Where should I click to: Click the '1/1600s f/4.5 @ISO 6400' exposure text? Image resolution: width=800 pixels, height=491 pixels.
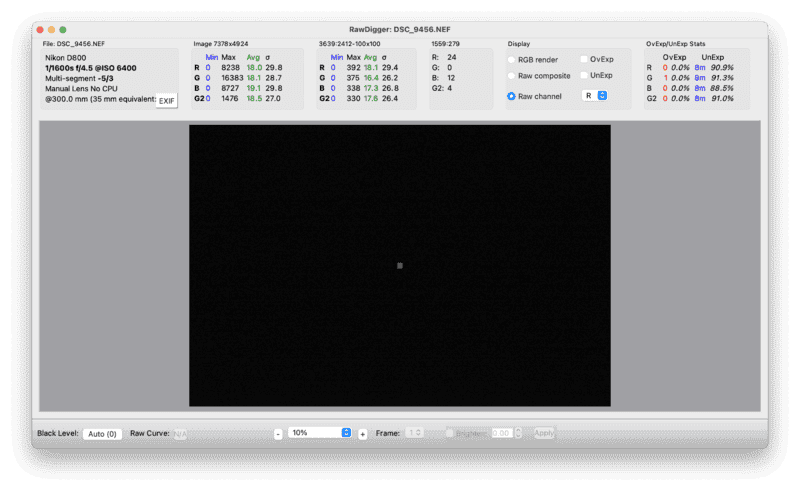(90, 68)
